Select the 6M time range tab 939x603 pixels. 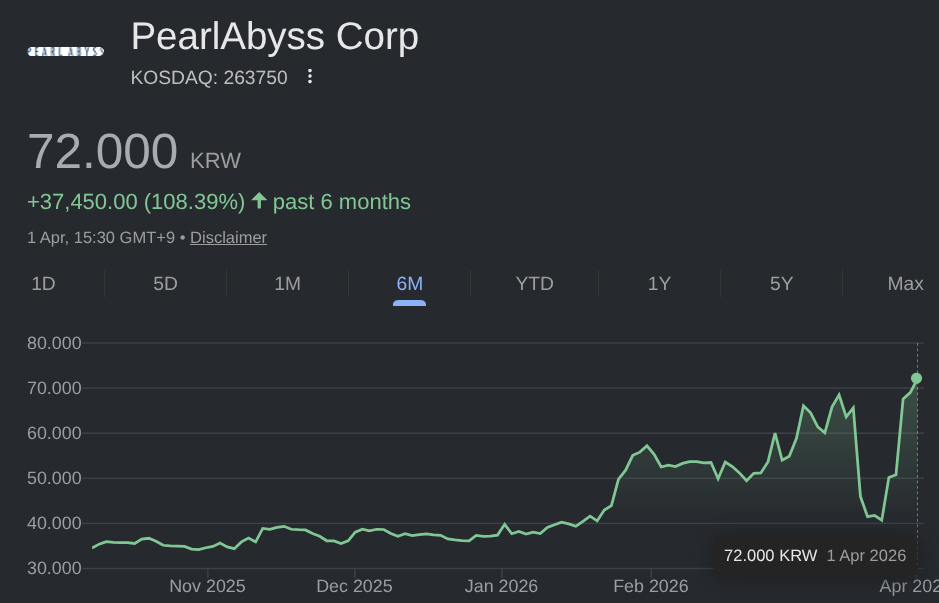(410, 283)
